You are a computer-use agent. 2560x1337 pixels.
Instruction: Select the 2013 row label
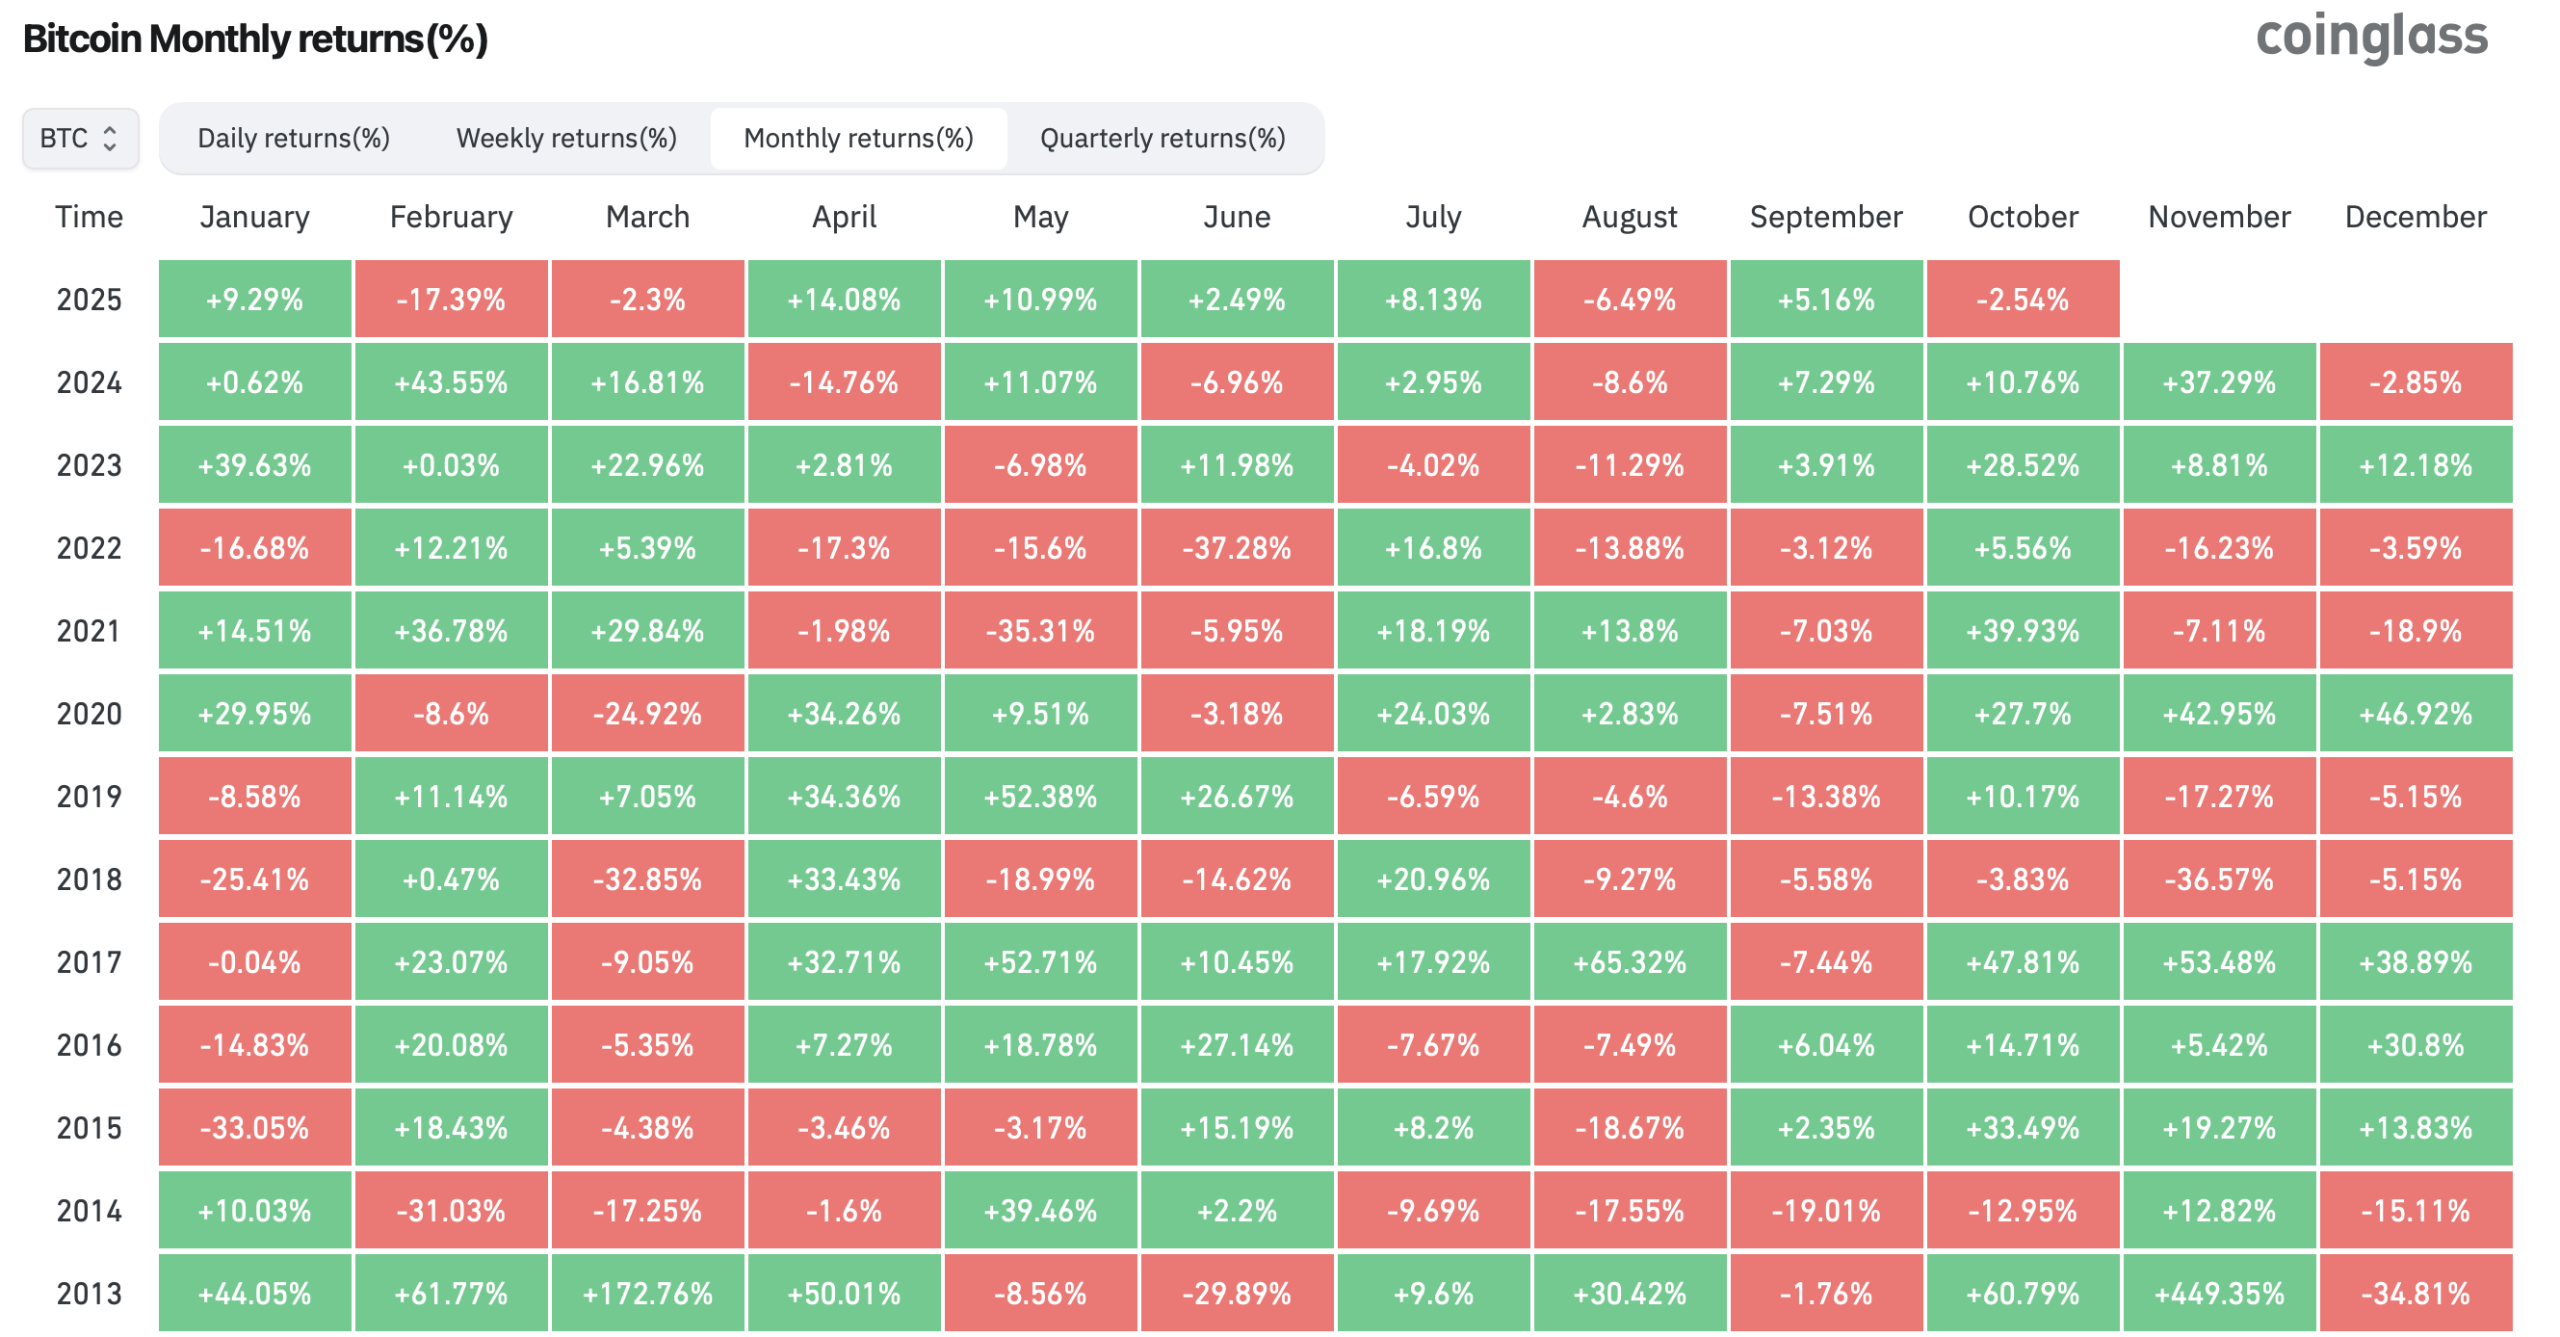click(89, 1293)
